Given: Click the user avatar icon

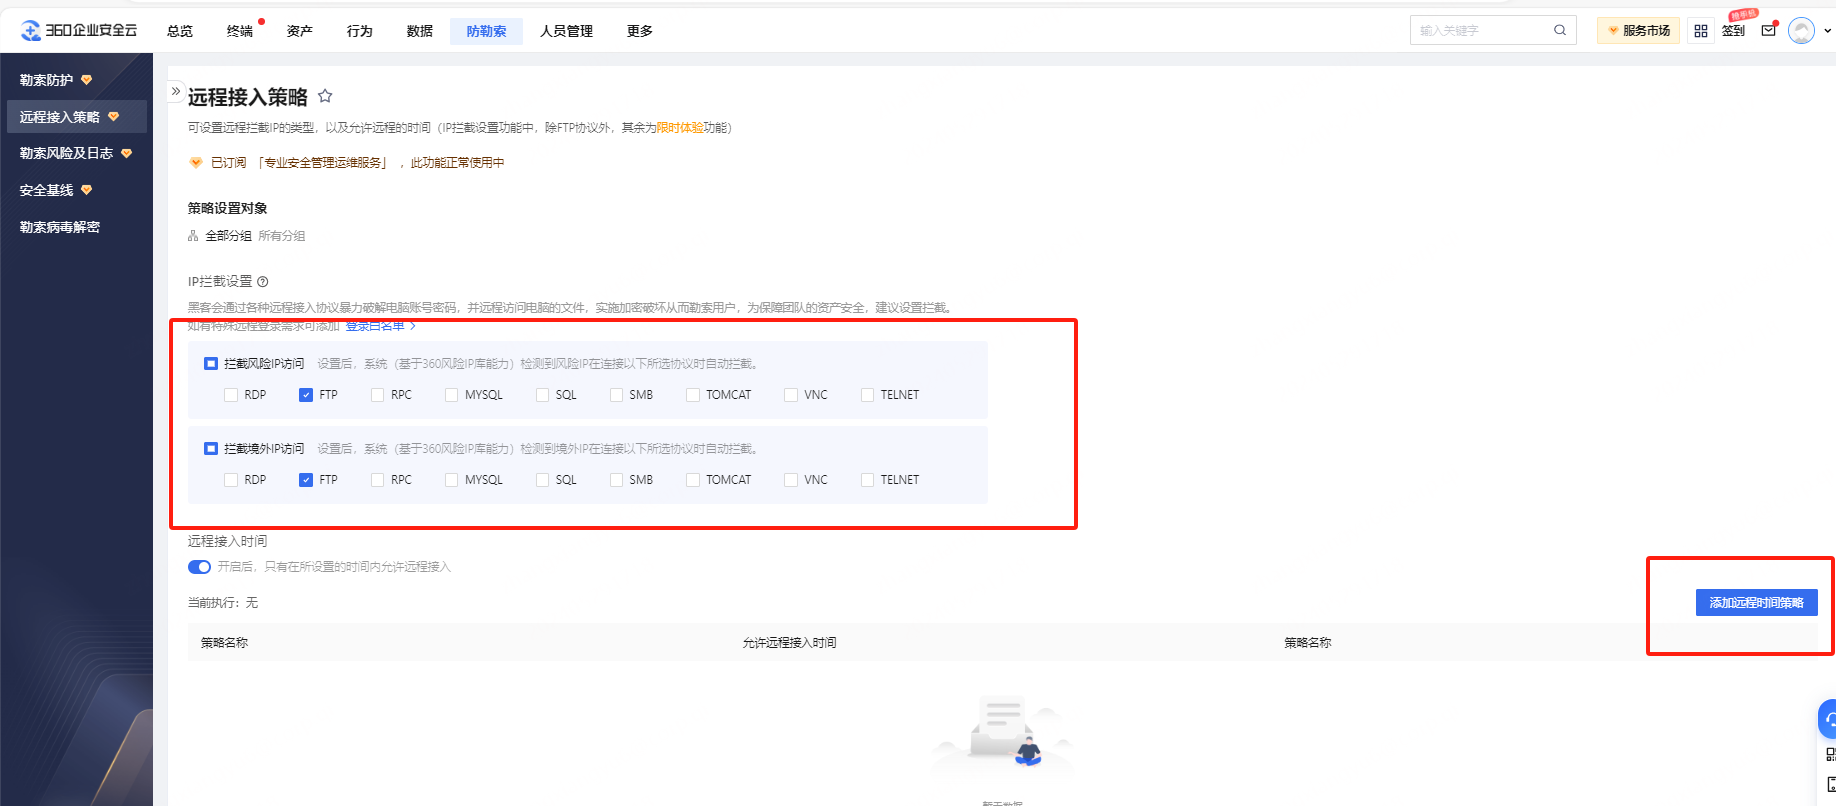Looking at the screenshot, I should [1801, 31].
